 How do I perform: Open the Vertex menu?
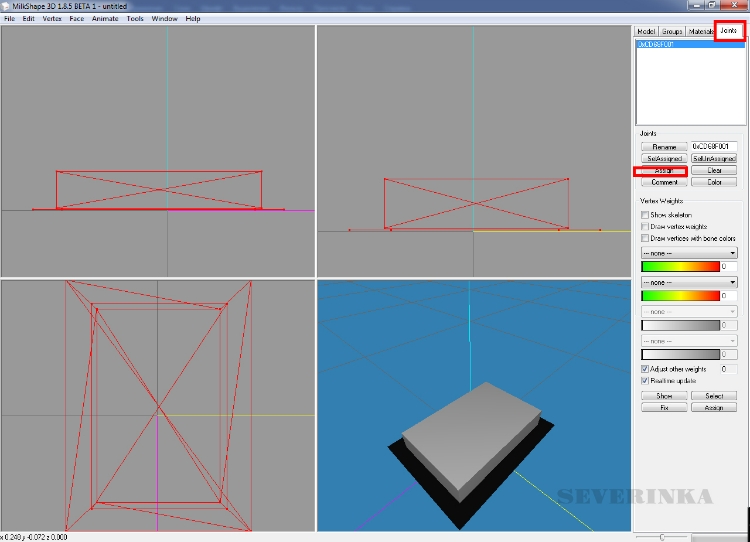click(x=51, y=18)
